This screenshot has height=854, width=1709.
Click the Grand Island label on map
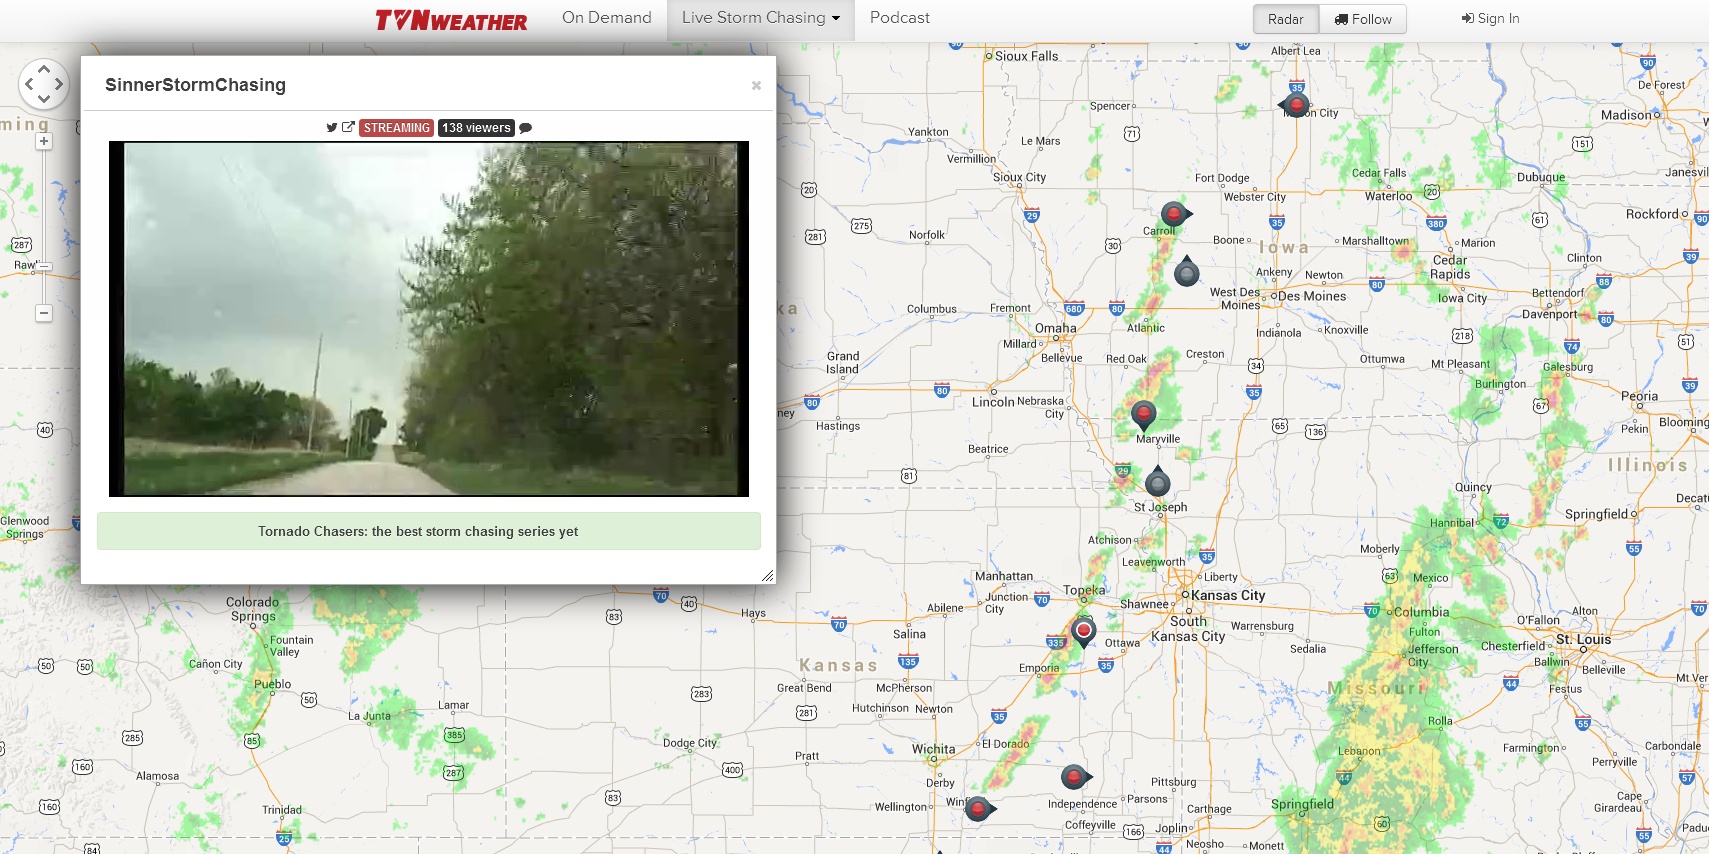tap(843, 363)
